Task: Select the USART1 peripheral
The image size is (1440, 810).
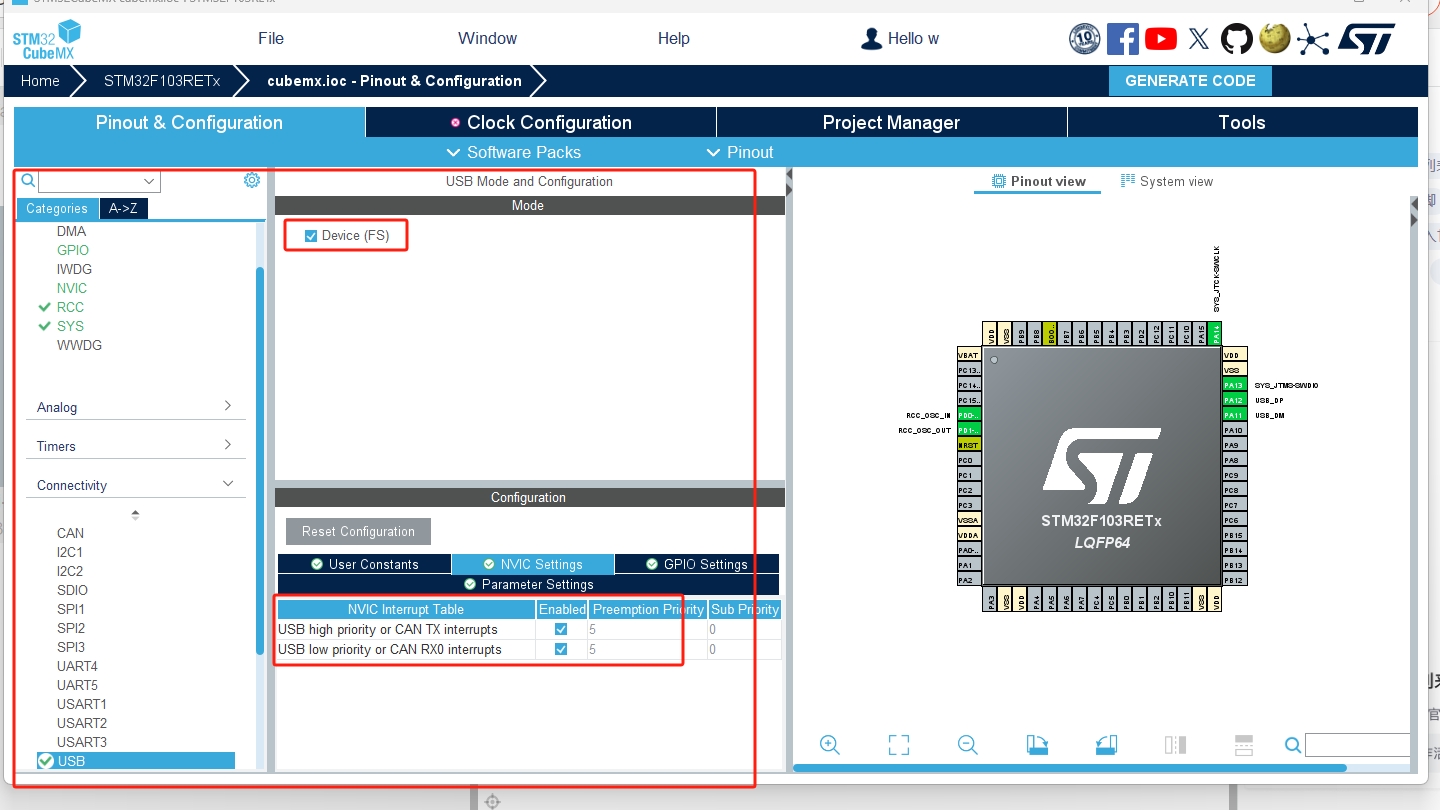Action: (x=82, y=704)
